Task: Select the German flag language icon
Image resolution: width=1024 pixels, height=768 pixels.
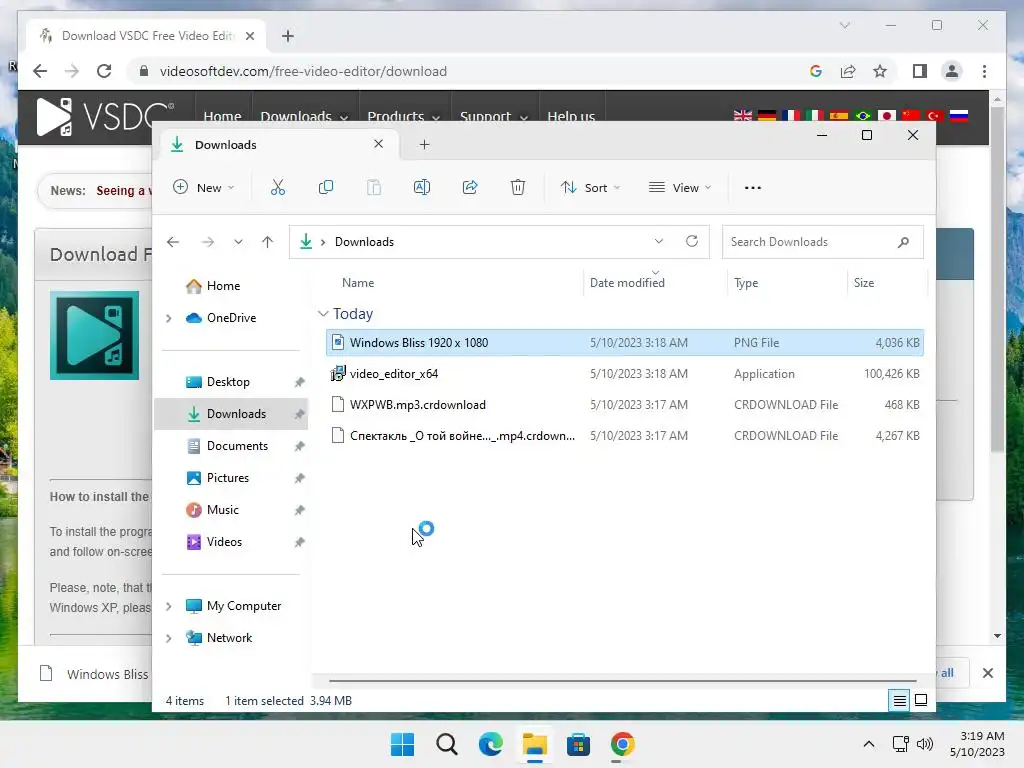Action: click(767, 116)
